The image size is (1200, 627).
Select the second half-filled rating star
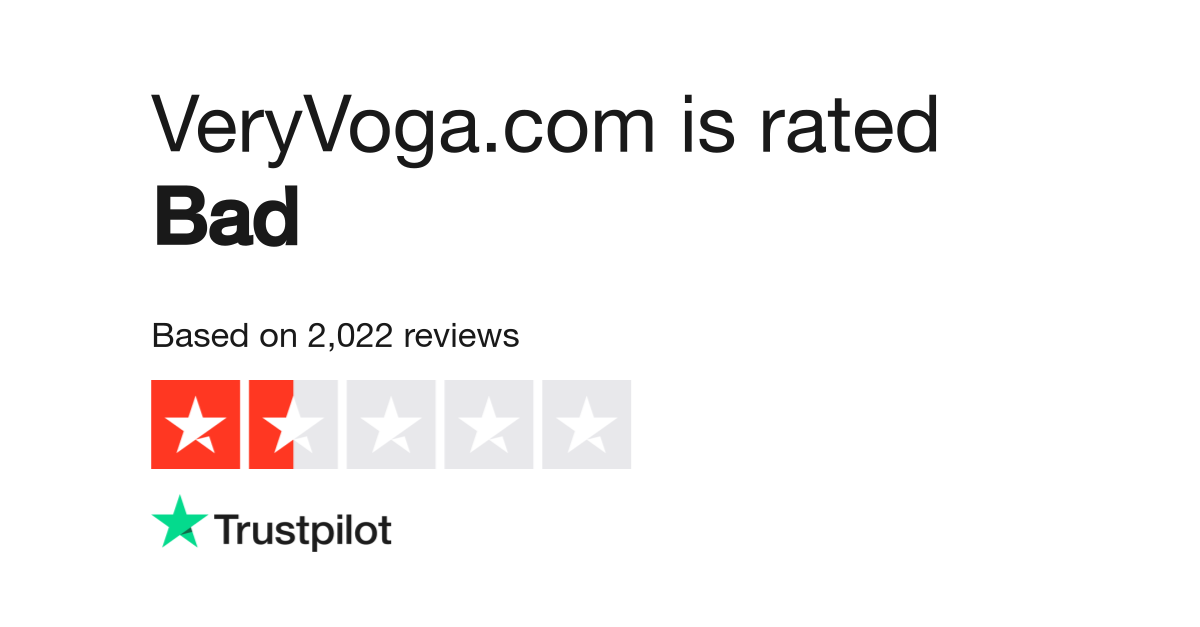tap(293, 424)
